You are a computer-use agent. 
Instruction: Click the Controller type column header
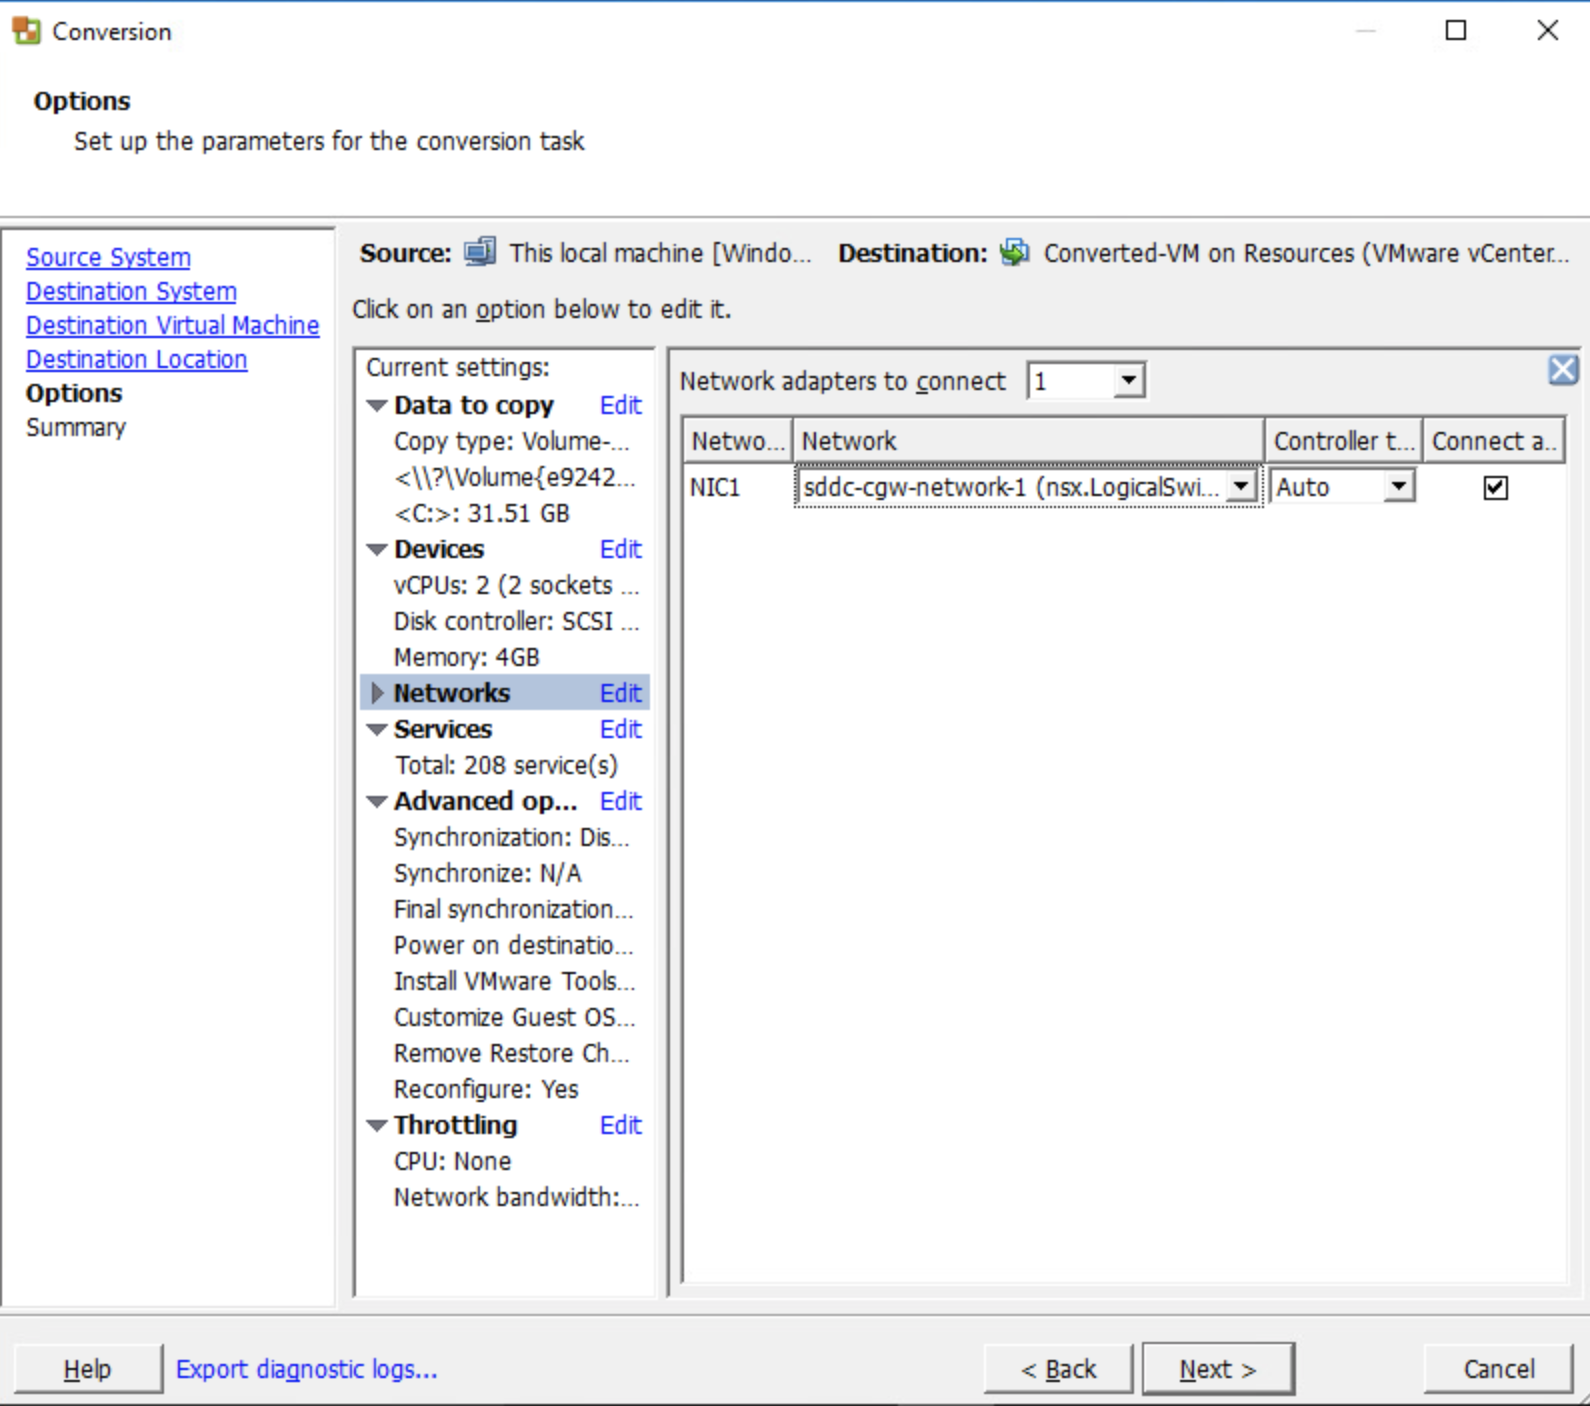(x=1344, y=441)
